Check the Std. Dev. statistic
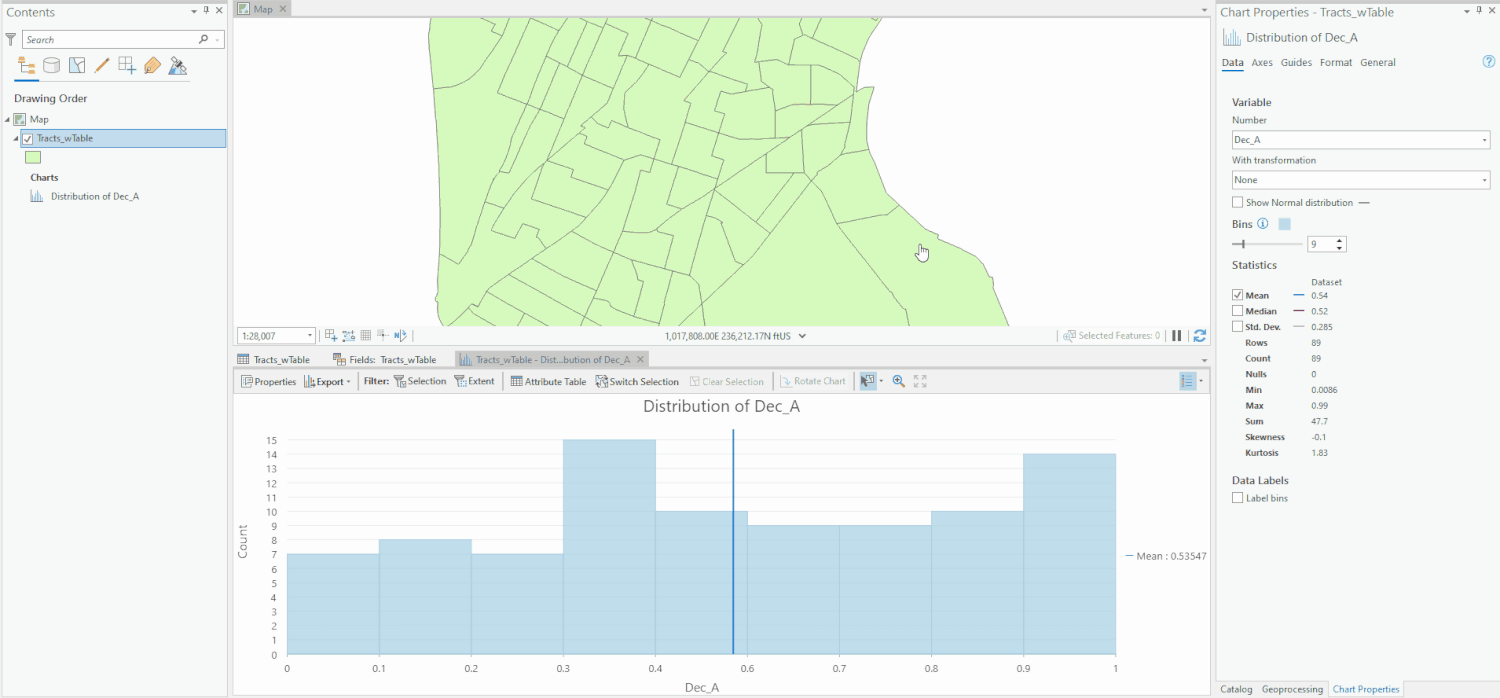This screenshot has width=1500, height=698. [x=1238, y=327]
